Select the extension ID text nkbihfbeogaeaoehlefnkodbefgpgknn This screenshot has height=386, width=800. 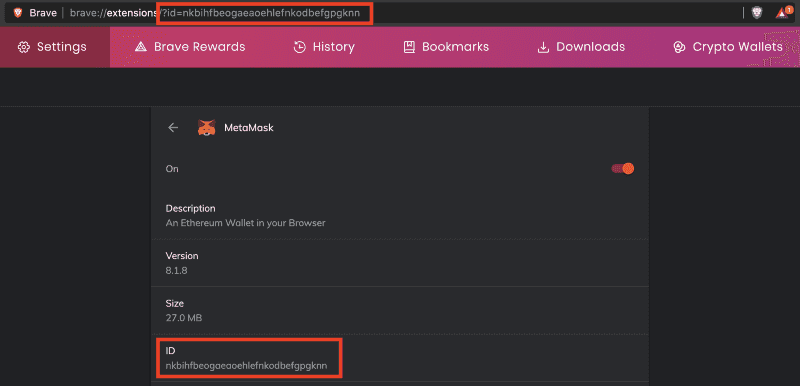click(246, 366)
